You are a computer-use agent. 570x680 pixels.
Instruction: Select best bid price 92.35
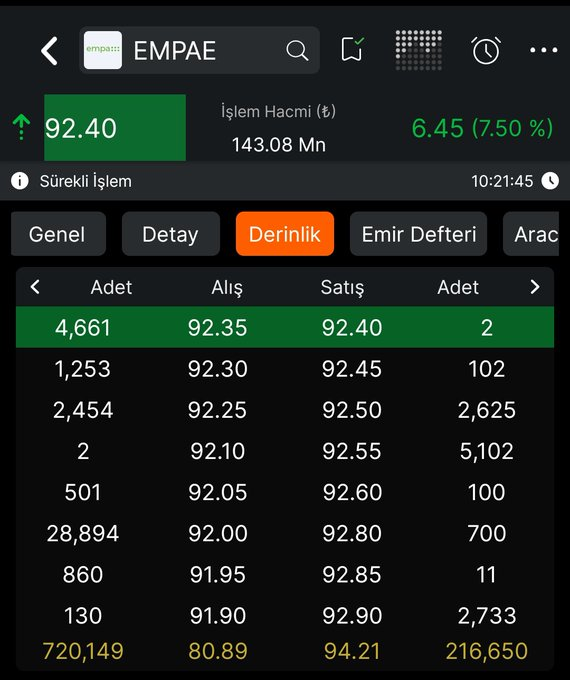(x=217, y=327)
